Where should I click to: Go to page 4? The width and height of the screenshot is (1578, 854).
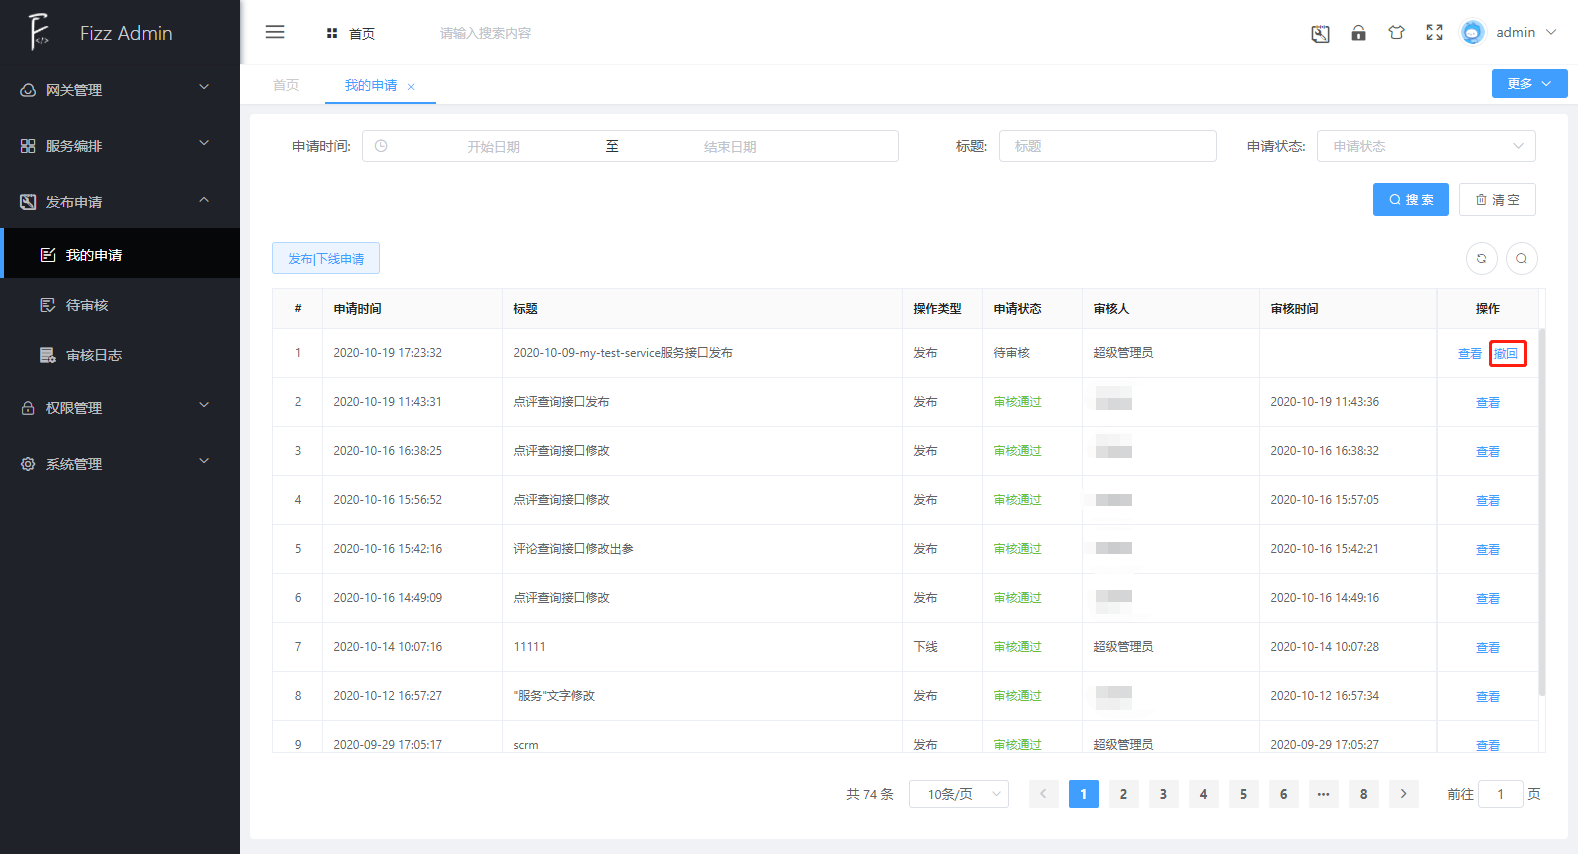point(1203,794)
